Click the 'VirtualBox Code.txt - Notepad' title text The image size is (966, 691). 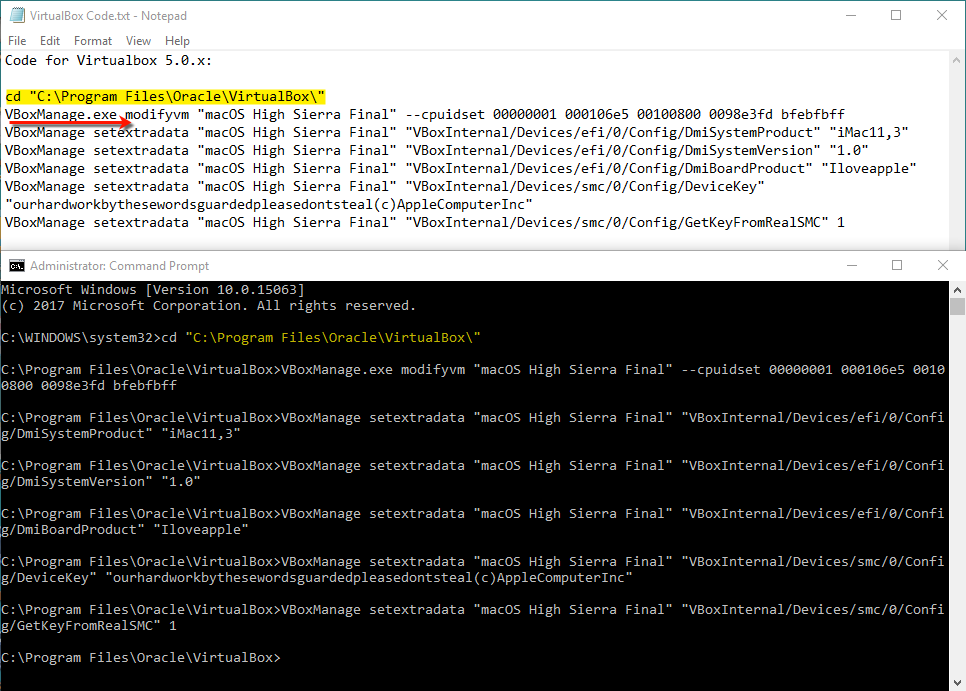[x=108, y=15]
